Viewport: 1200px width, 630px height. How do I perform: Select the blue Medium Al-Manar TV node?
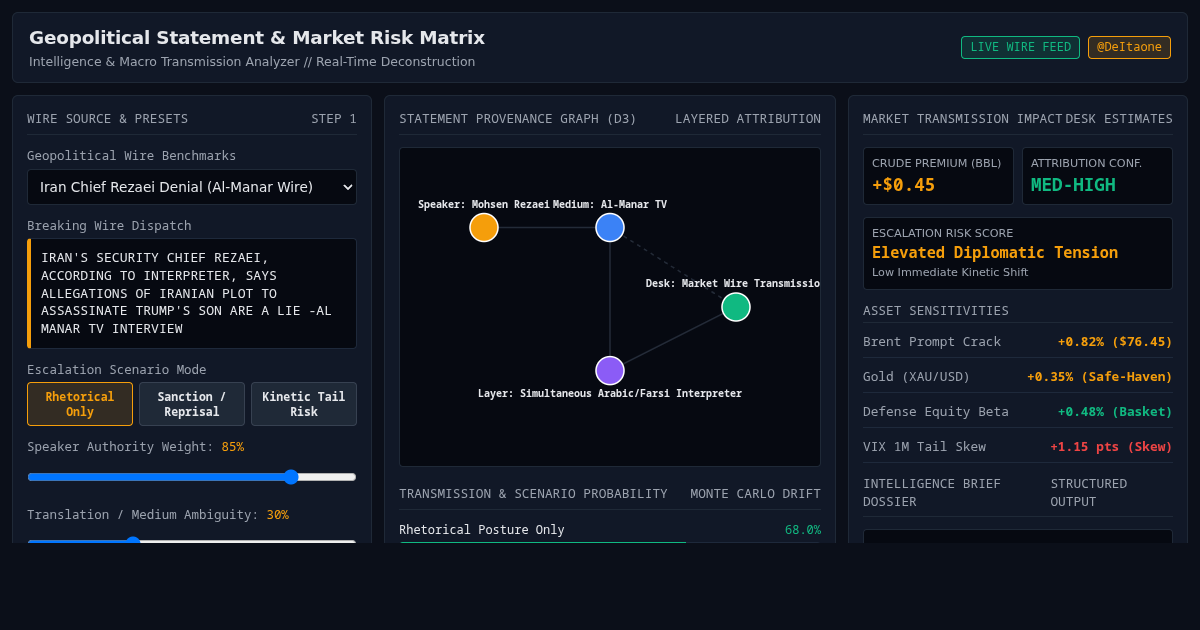[x=610, y=227]
